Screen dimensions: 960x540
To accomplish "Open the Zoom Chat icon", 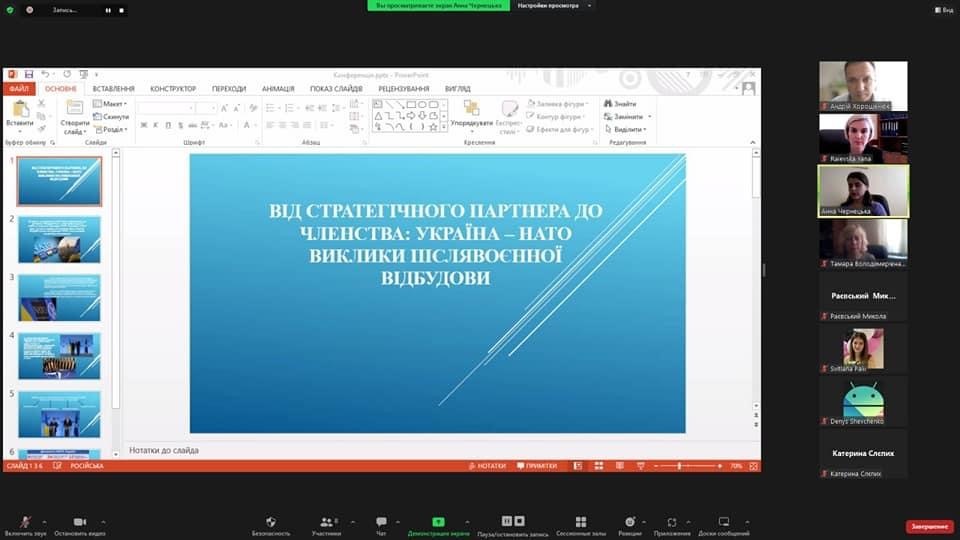I will (x=381, y=522).
